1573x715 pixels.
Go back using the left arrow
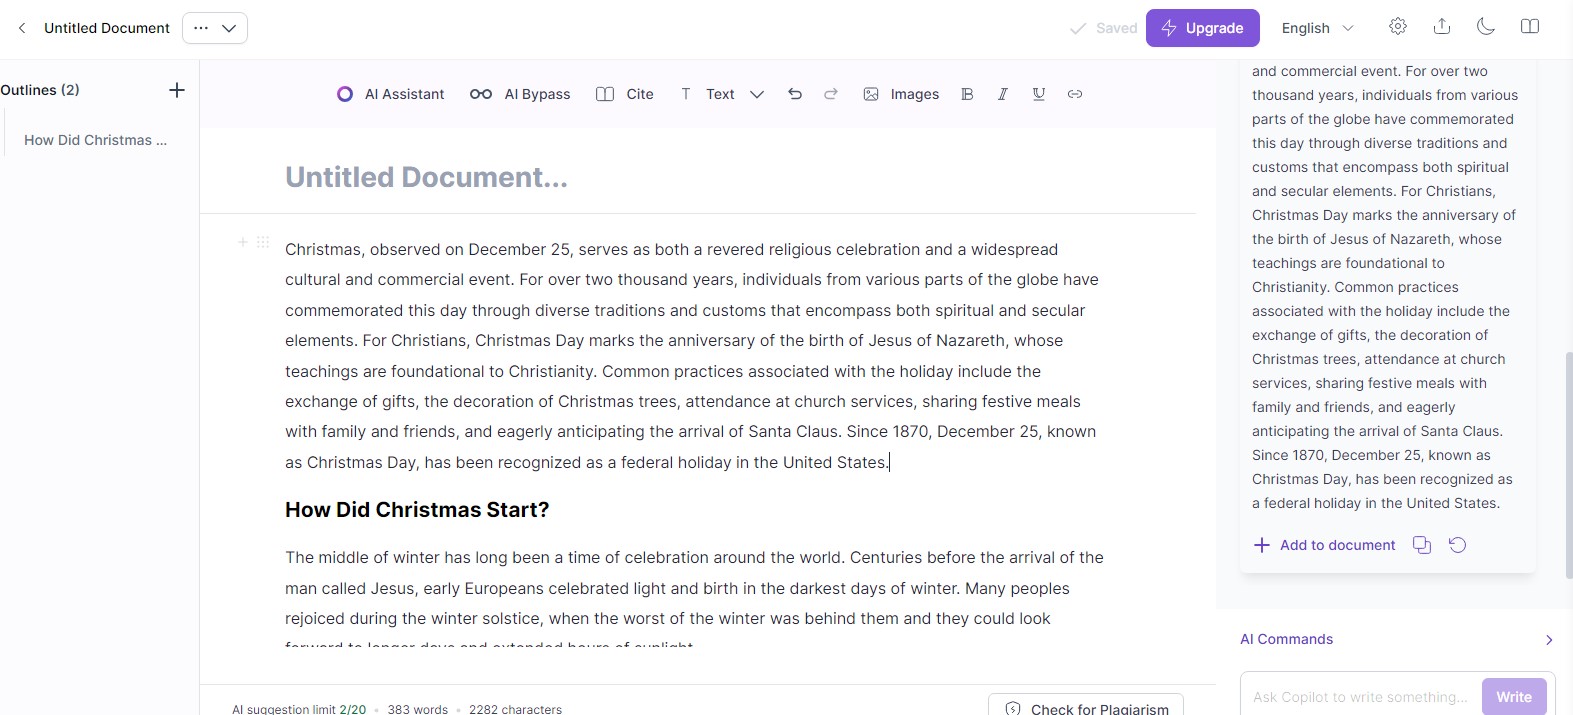[x=22, y=28]
